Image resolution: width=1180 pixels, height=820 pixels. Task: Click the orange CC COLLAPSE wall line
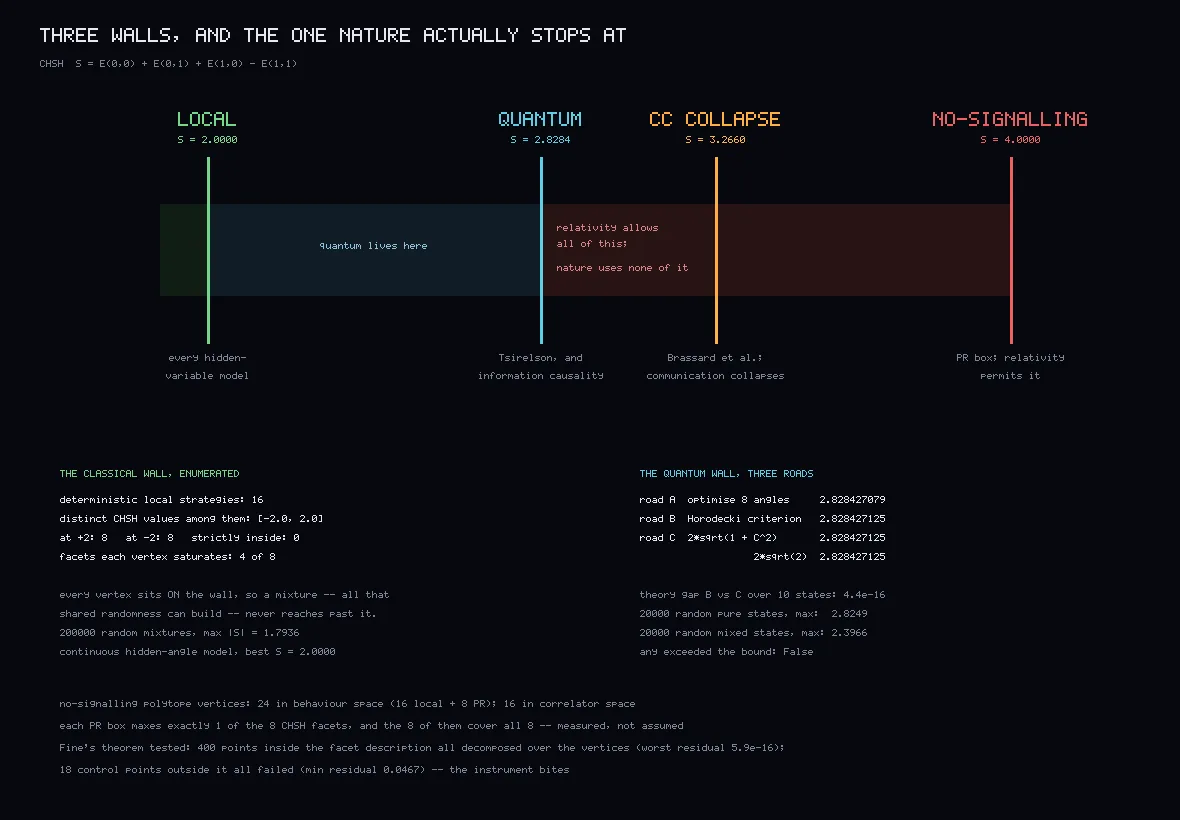[716, 250]
